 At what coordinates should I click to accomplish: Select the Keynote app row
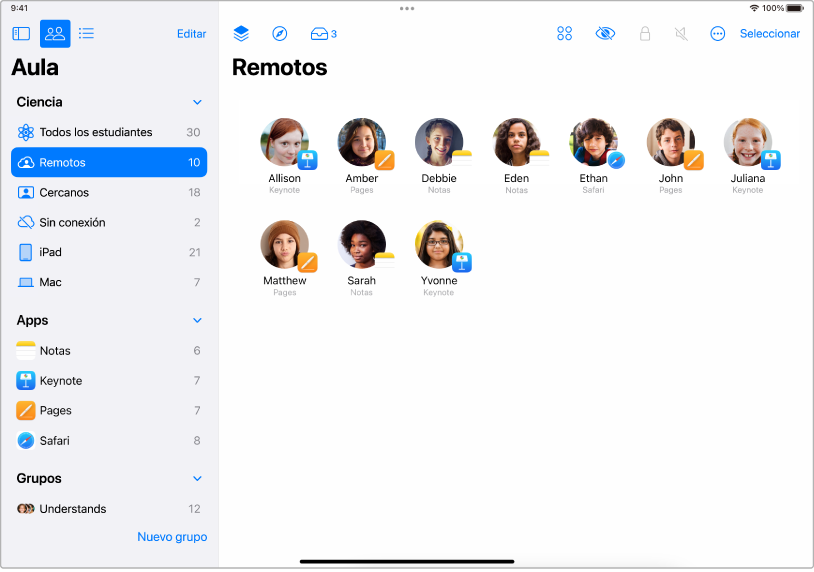click(109, 382)
